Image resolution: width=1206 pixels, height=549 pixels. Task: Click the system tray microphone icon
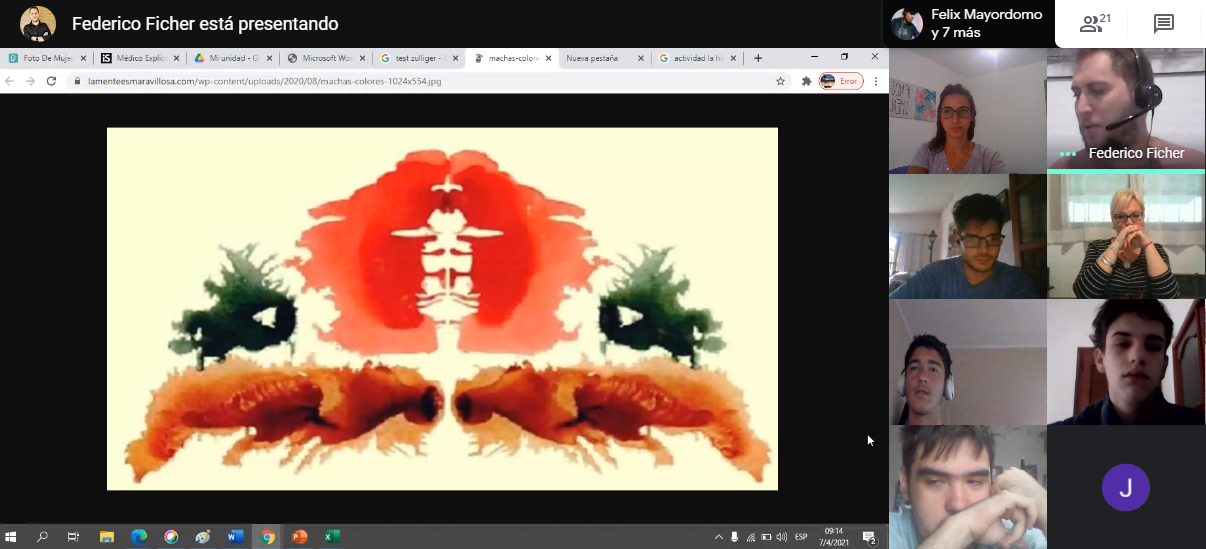pyautogui.click(x=735, y=537)
